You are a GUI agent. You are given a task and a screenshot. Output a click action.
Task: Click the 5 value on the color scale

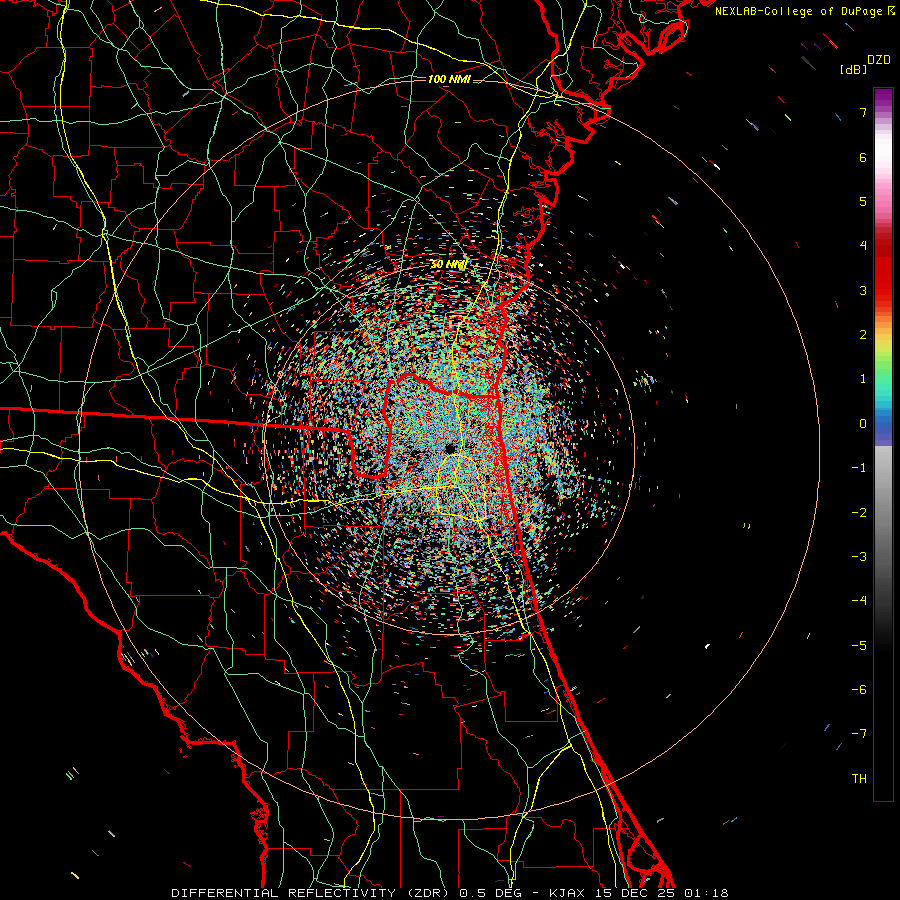[x=863, y=201]
